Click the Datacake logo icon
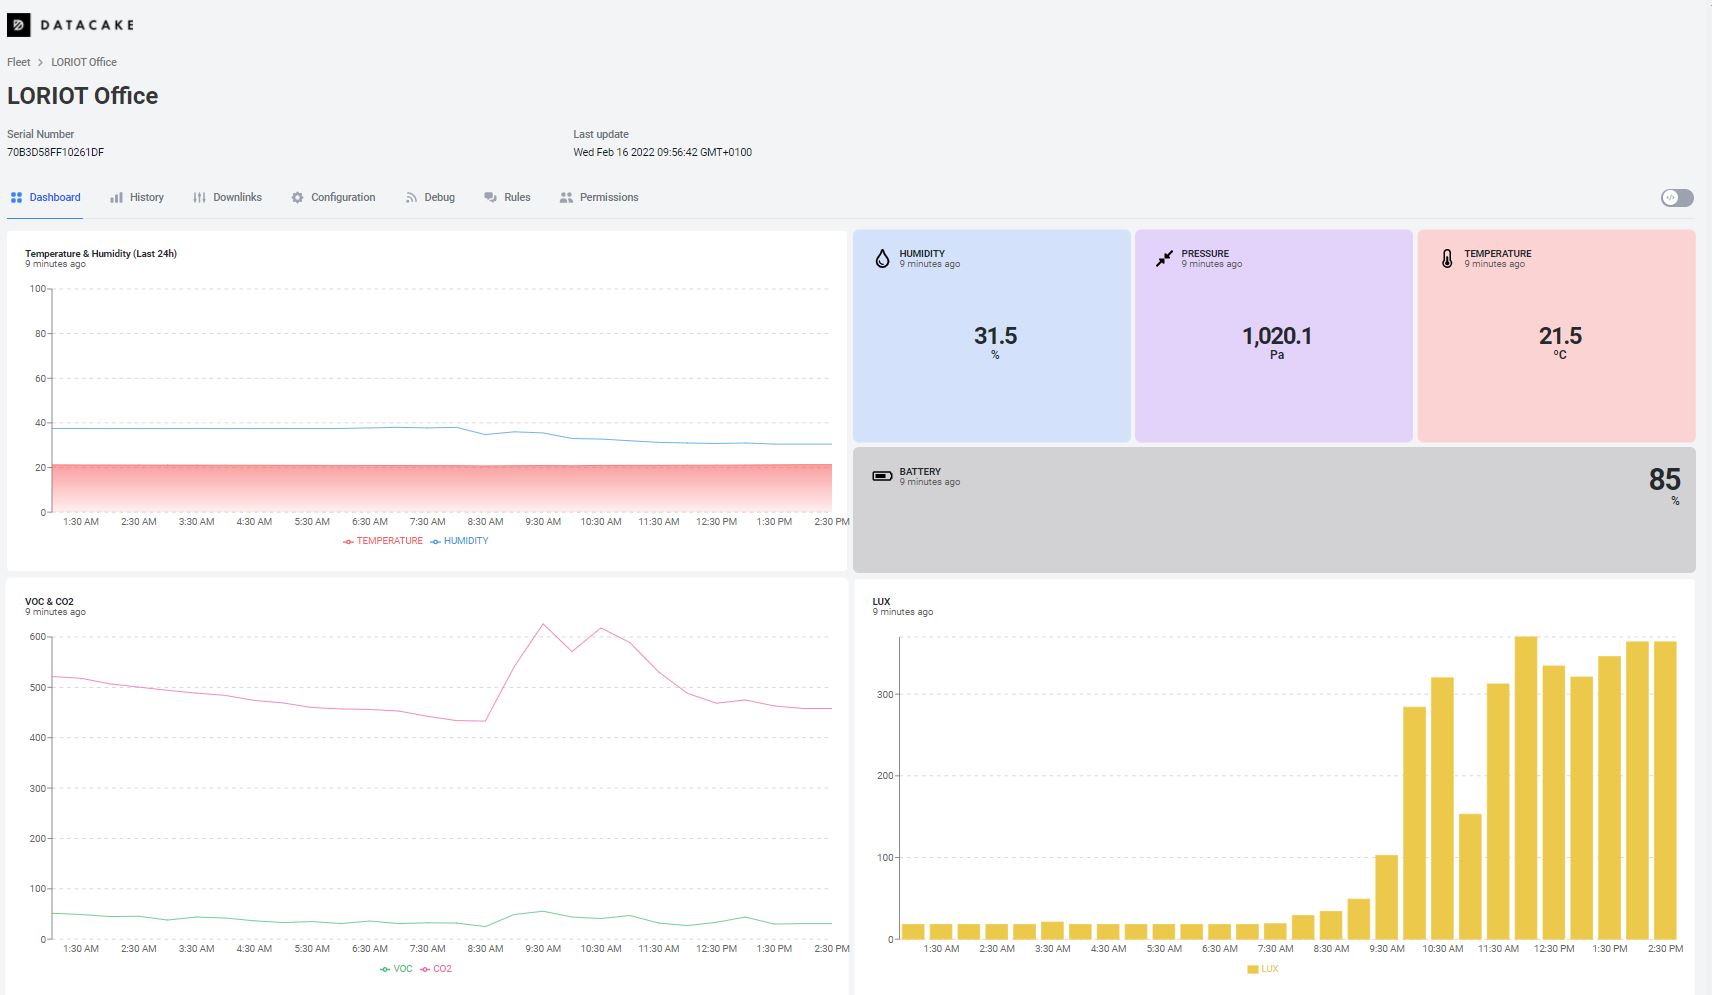This screenshot has height=995, width=1712. [18, 25]
